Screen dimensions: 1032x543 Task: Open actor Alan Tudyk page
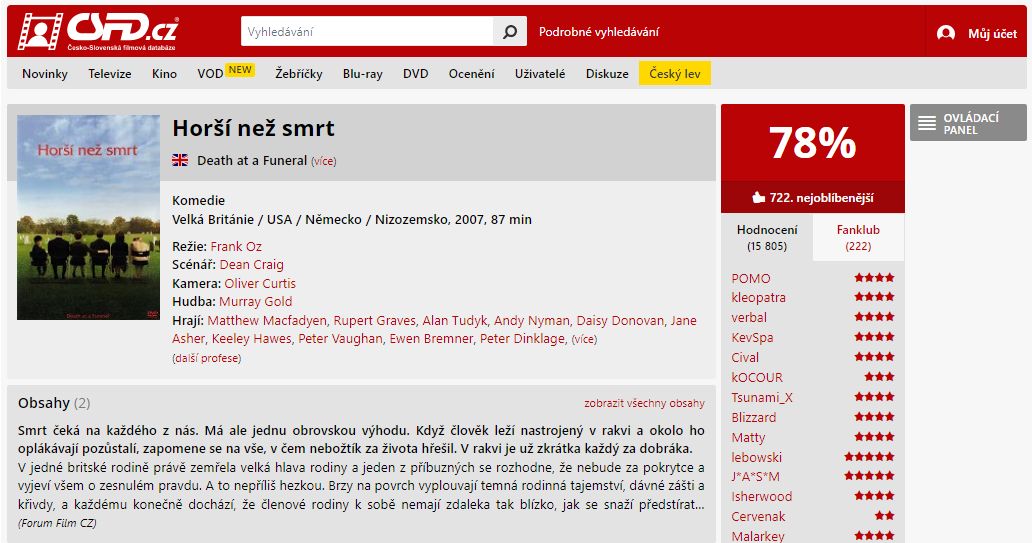[455, 321]
